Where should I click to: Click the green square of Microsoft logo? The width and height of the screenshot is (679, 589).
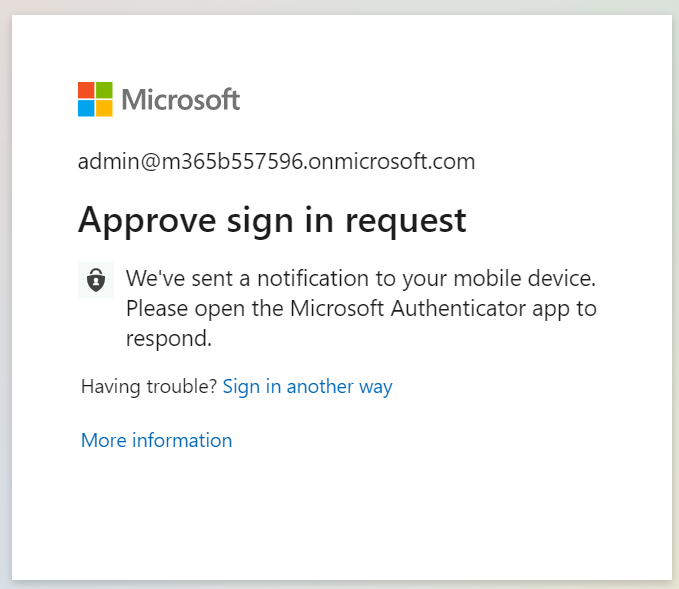click(x=104, y=90)
